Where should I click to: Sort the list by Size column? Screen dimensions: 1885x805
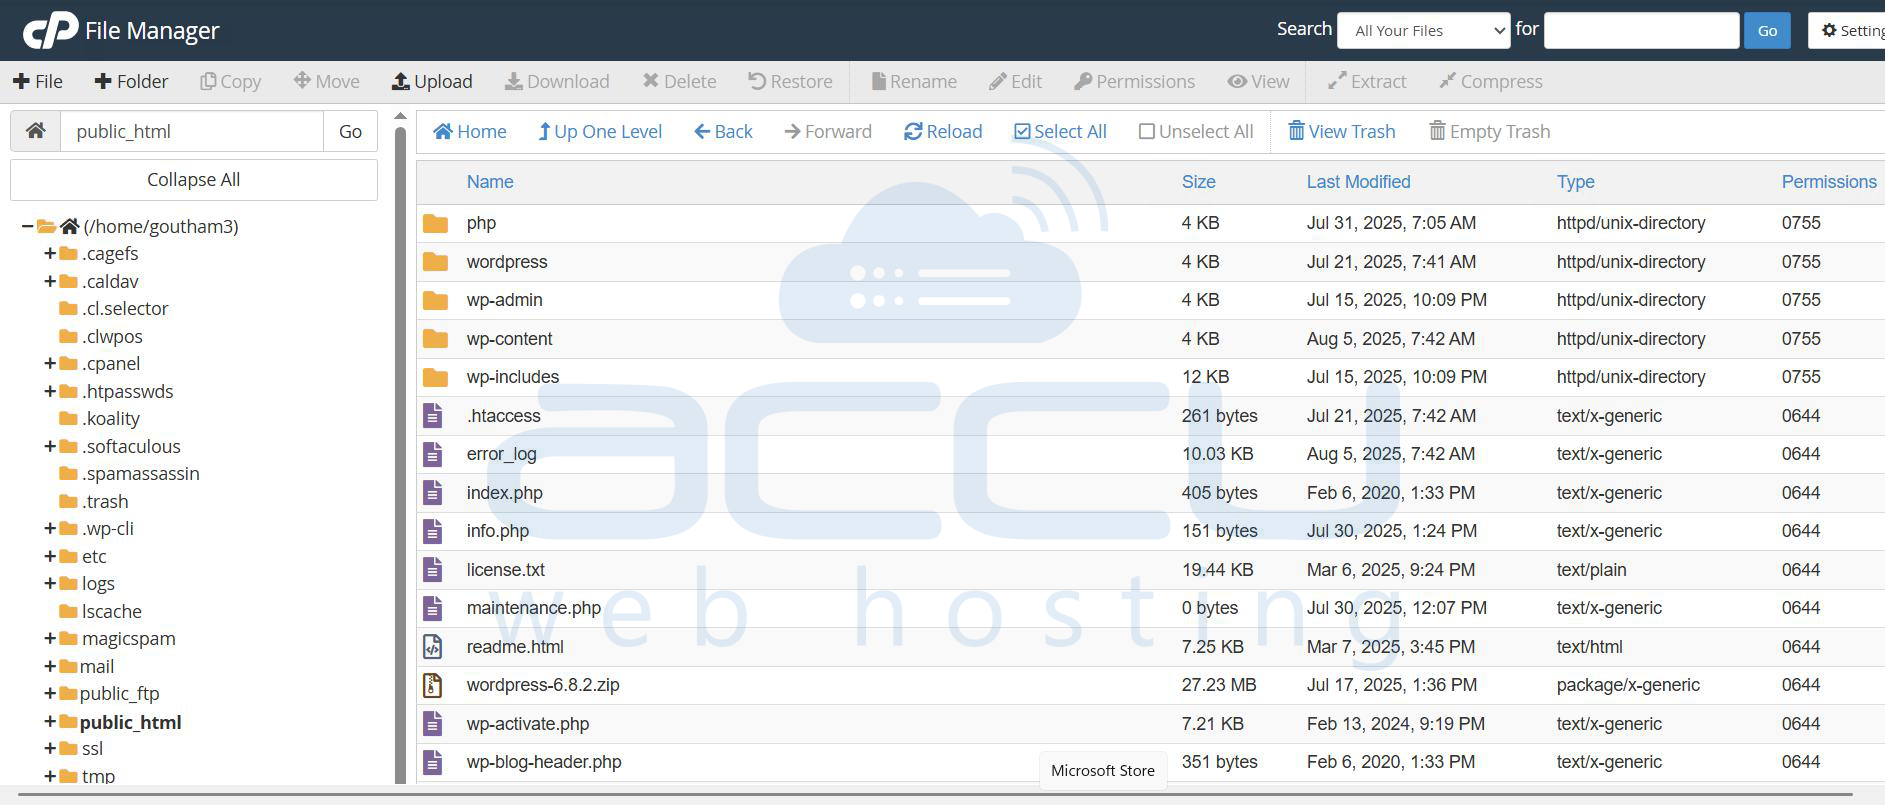[1198, 182]
